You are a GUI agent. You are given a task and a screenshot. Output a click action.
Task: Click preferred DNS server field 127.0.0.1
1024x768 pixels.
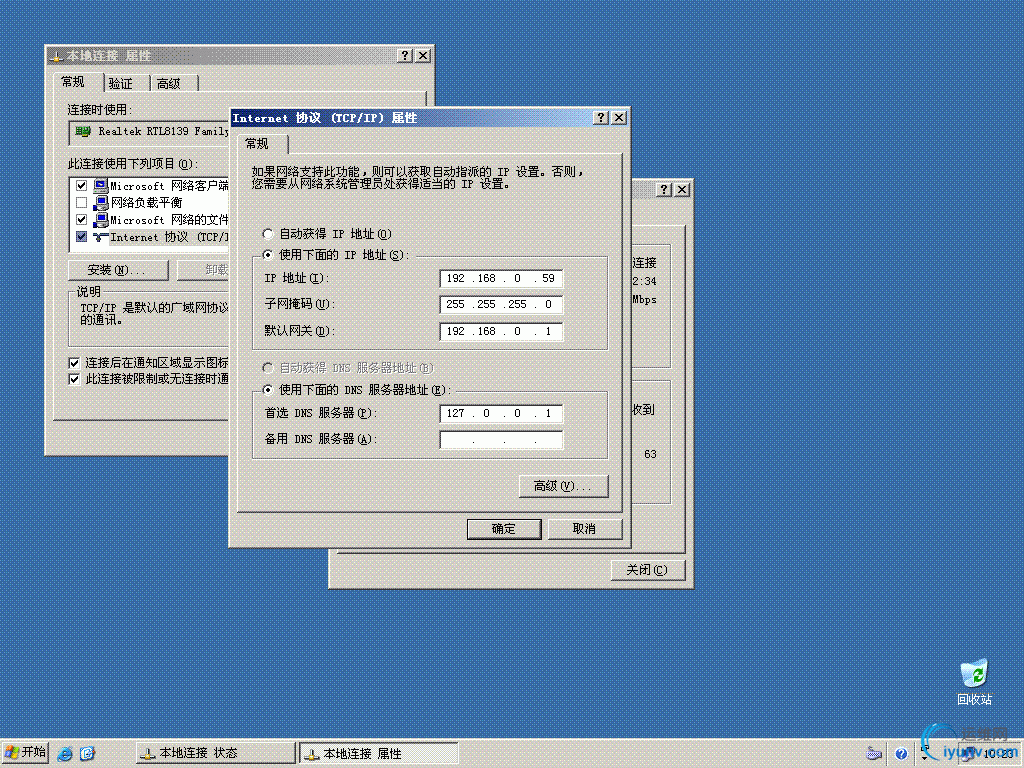pyautogui.click(x=501, y=413)
